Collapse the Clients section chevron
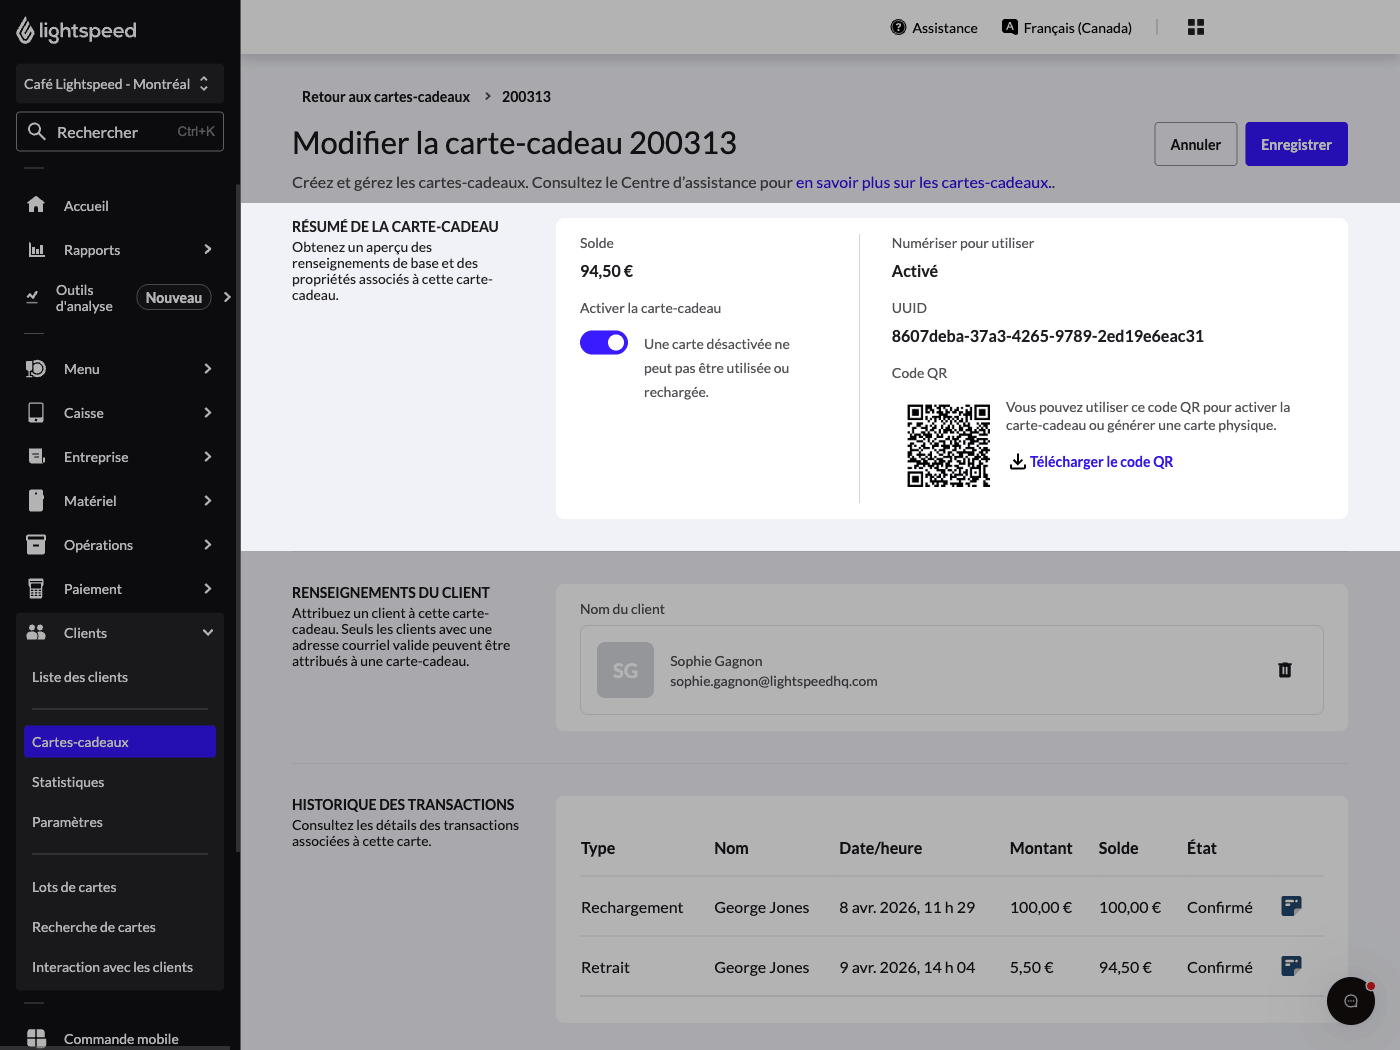1400x1050 pixels. point(208,632)
